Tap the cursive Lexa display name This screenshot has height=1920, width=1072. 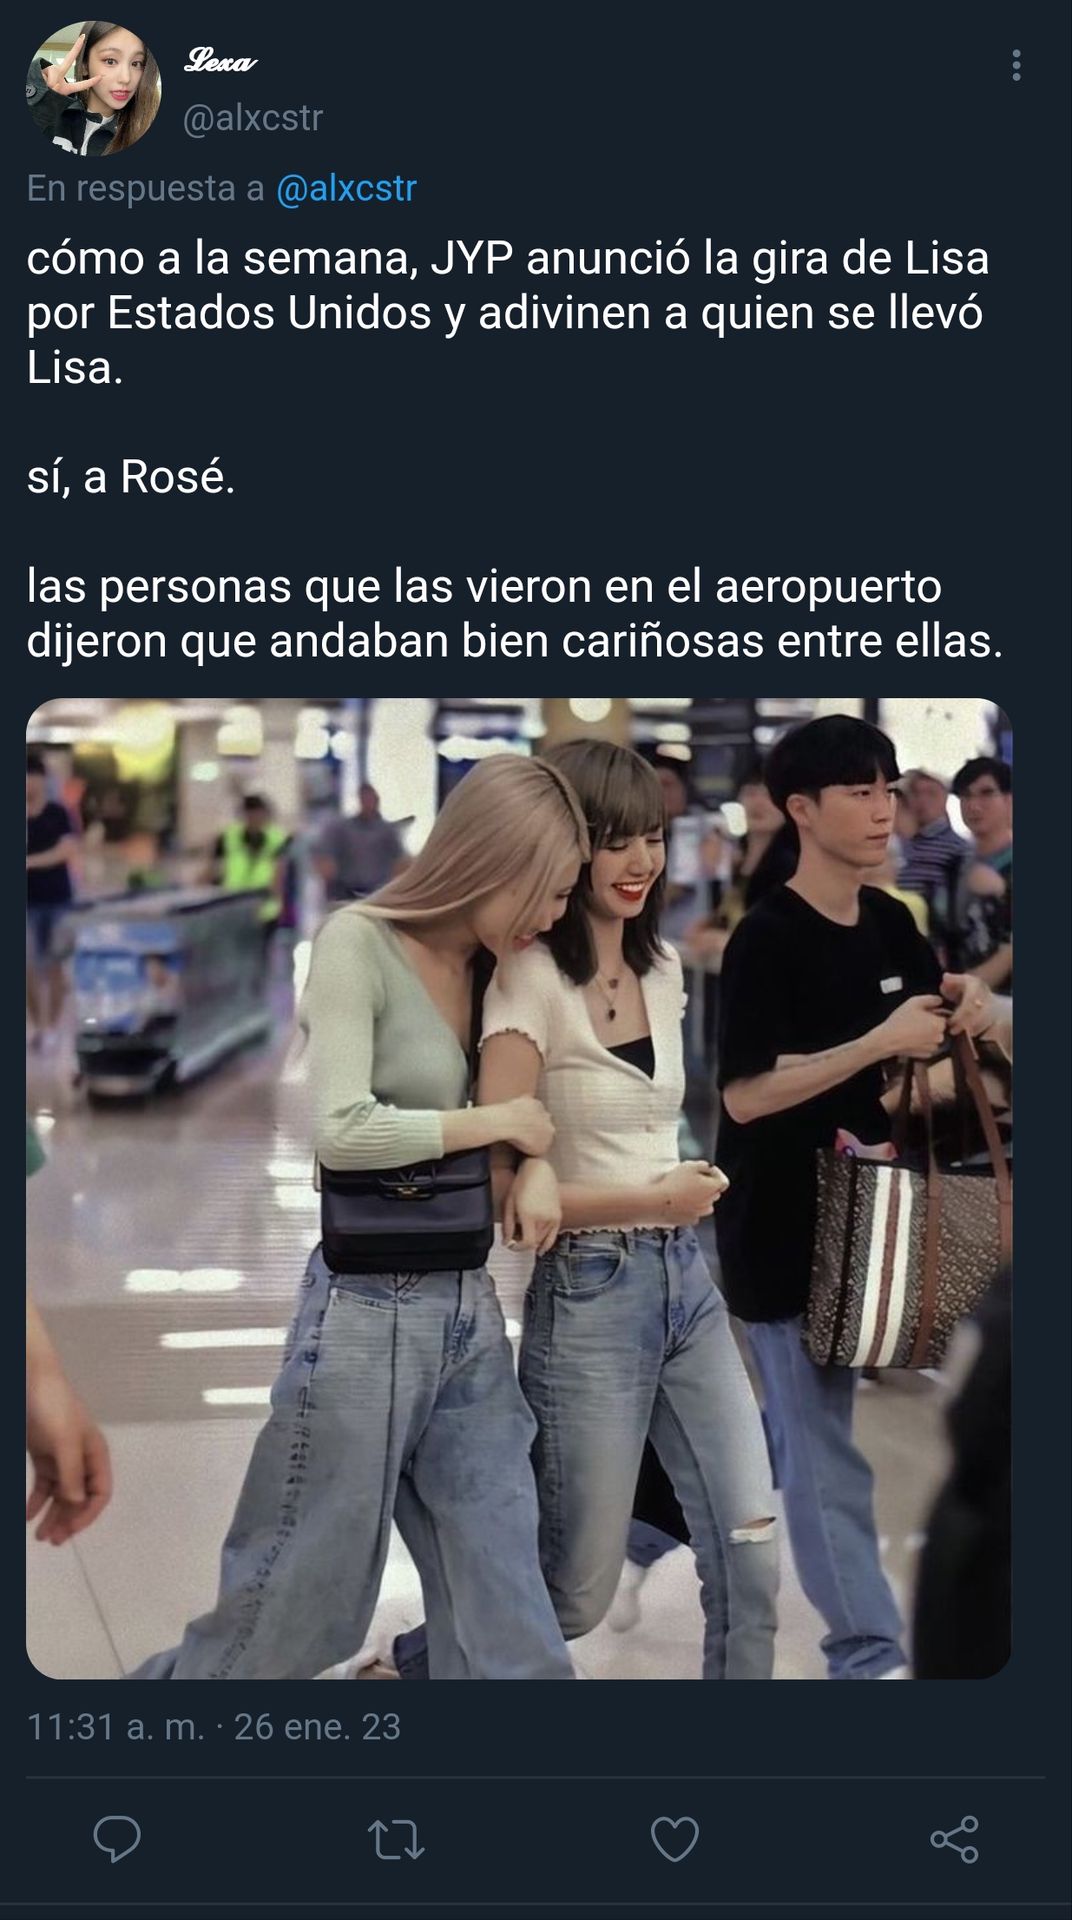coord(220,61)
